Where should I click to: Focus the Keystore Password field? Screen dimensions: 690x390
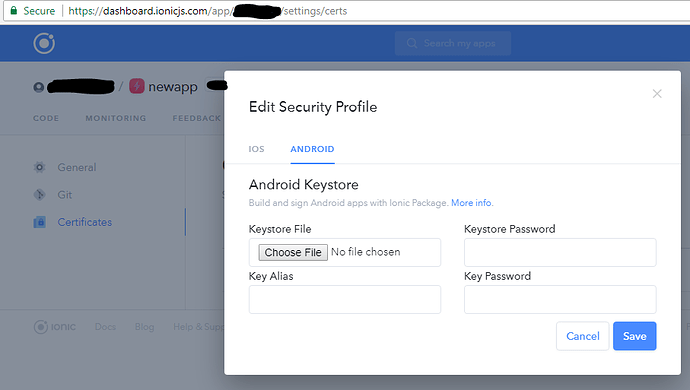coord(560,252)
